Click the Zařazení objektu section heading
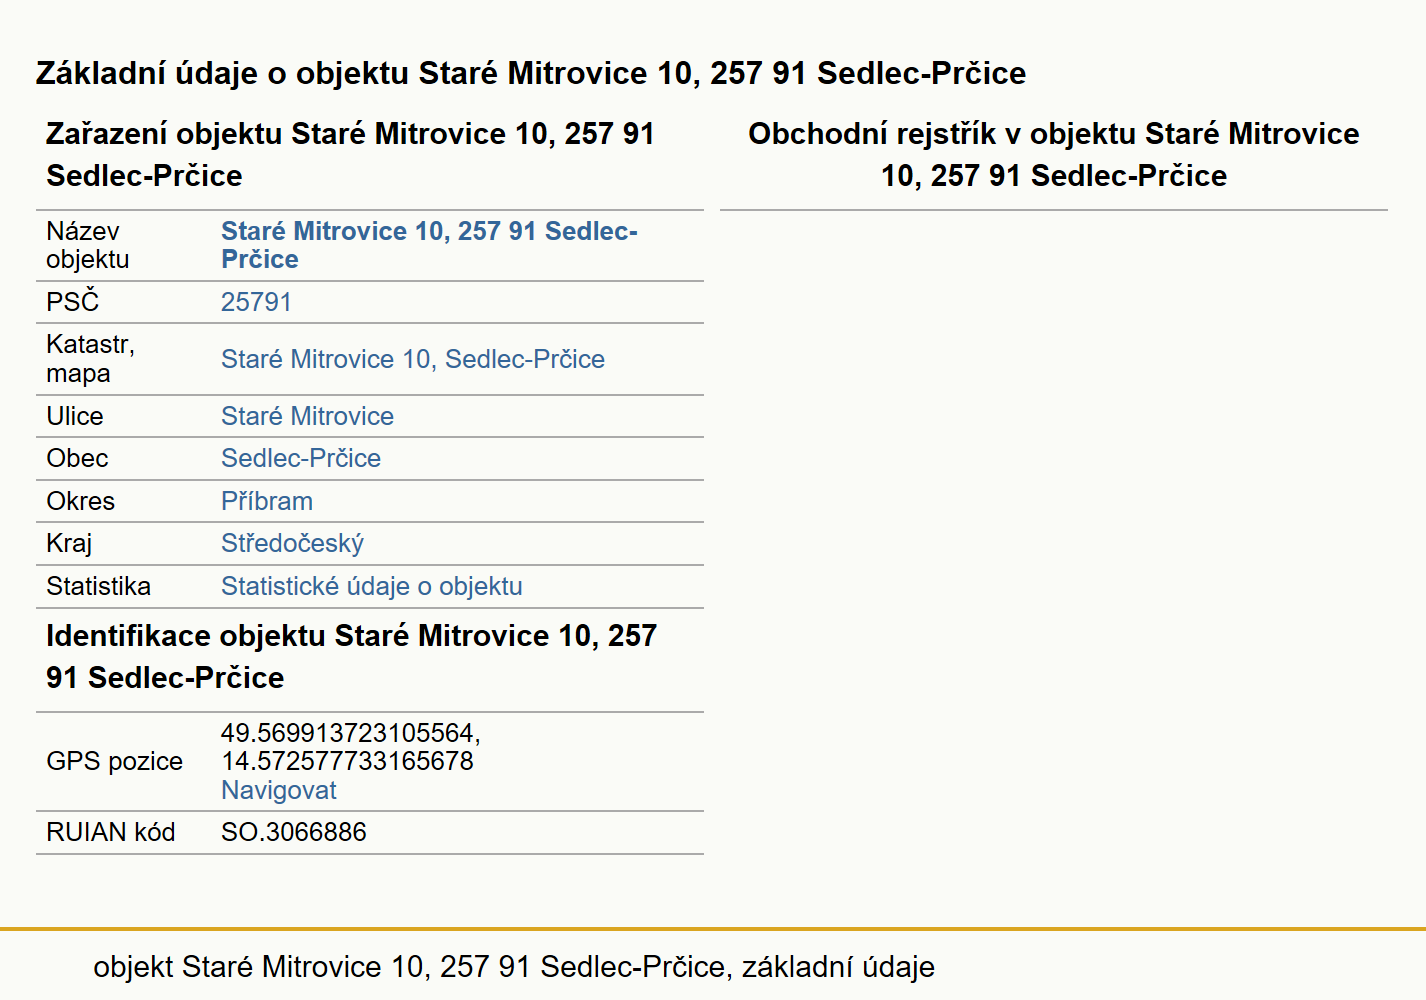The height and width of the screenshot is (1000, 1426). click(x=350, y=154)
